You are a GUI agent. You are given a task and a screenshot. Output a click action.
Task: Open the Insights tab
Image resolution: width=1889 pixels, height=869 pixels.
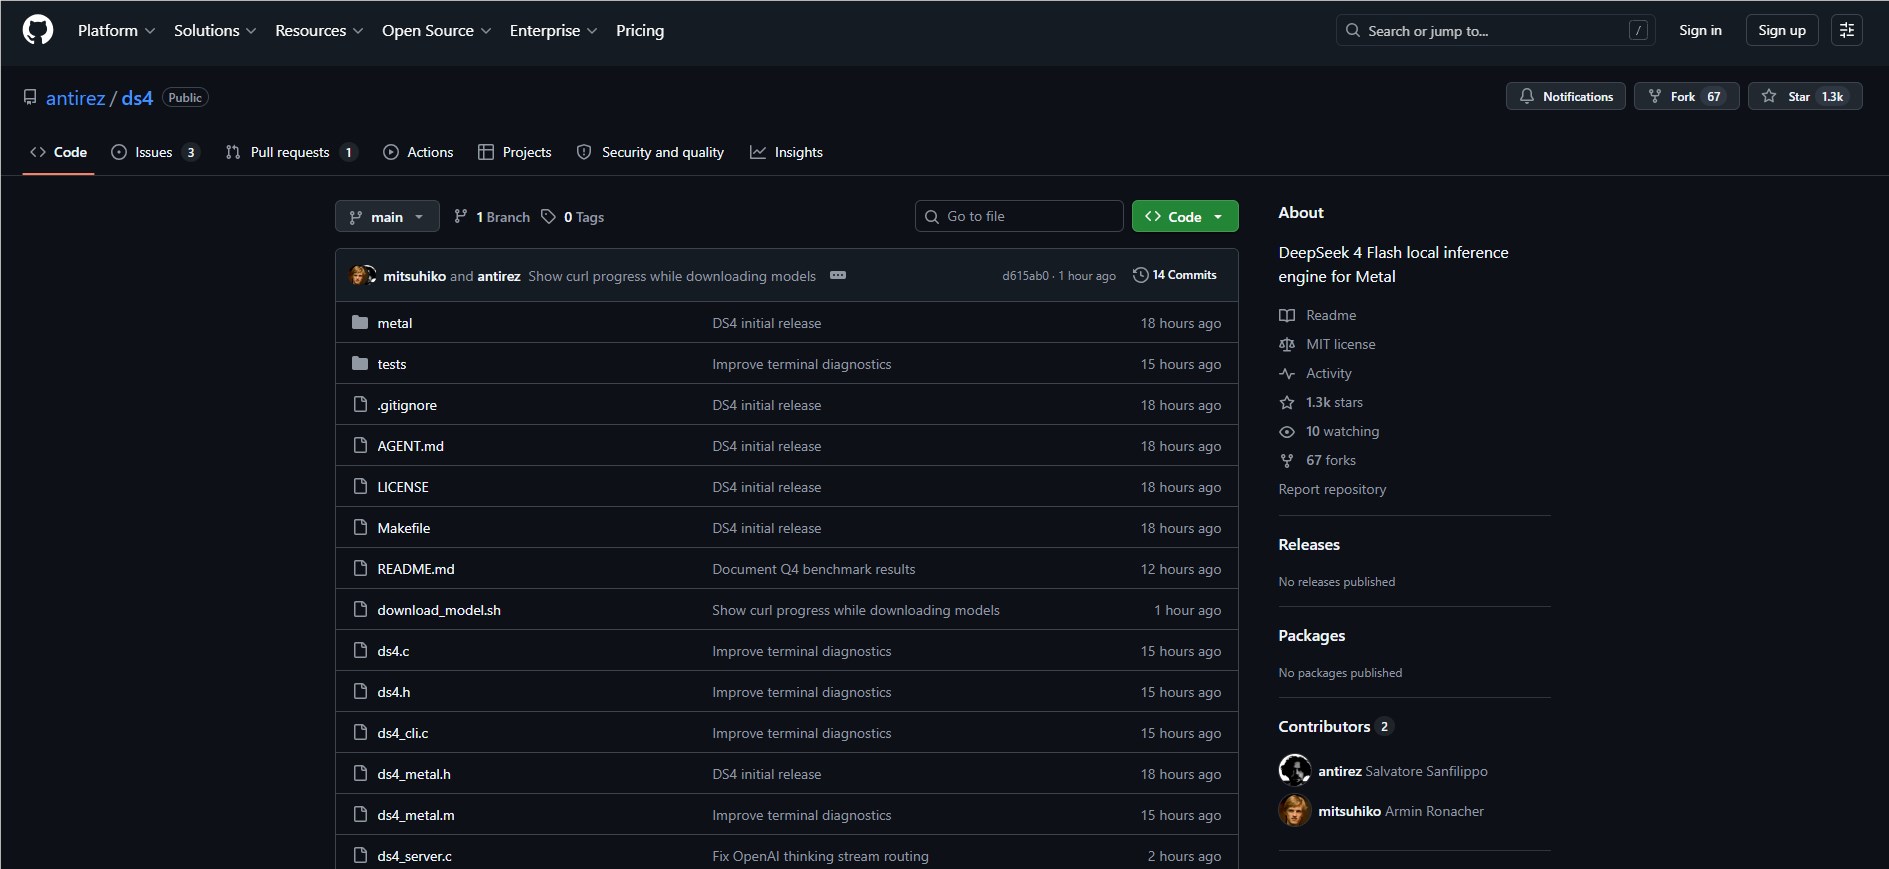click(786, 152)
